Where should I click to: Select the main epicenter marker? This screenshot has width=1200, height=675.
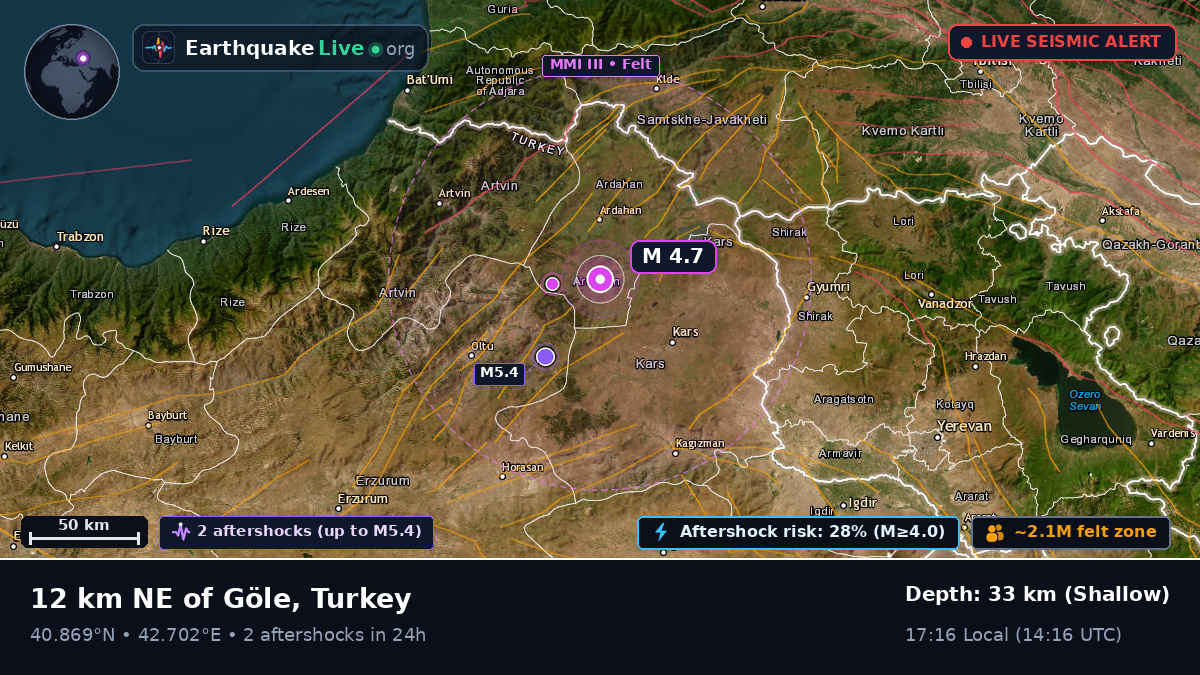coord(600,279)
